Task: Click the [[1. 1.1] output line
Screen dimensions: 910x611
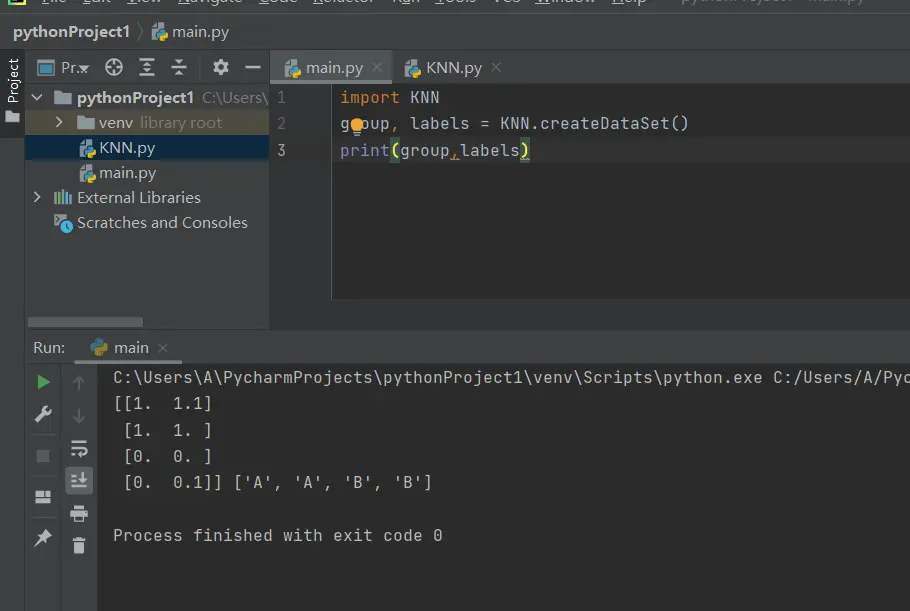Action: pyautogui.click(x=162, y=403)
